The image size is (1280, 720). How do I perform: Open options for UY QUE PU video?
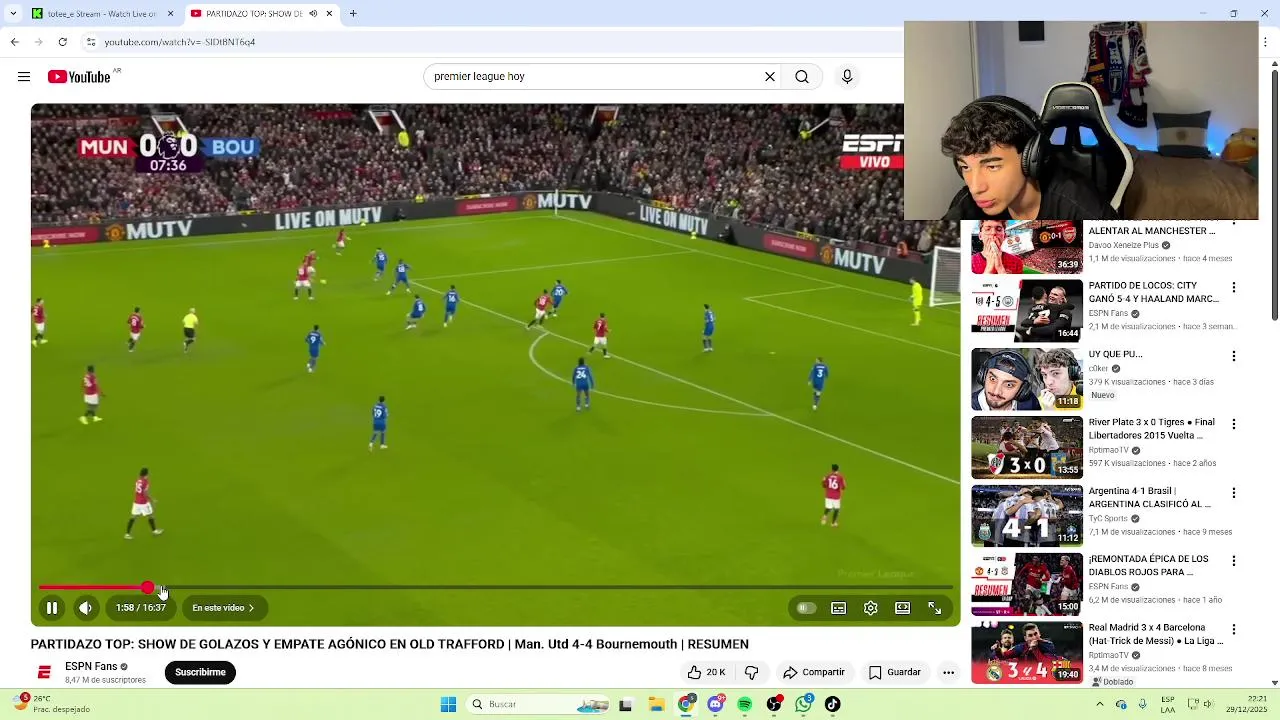coord(1233,355)
